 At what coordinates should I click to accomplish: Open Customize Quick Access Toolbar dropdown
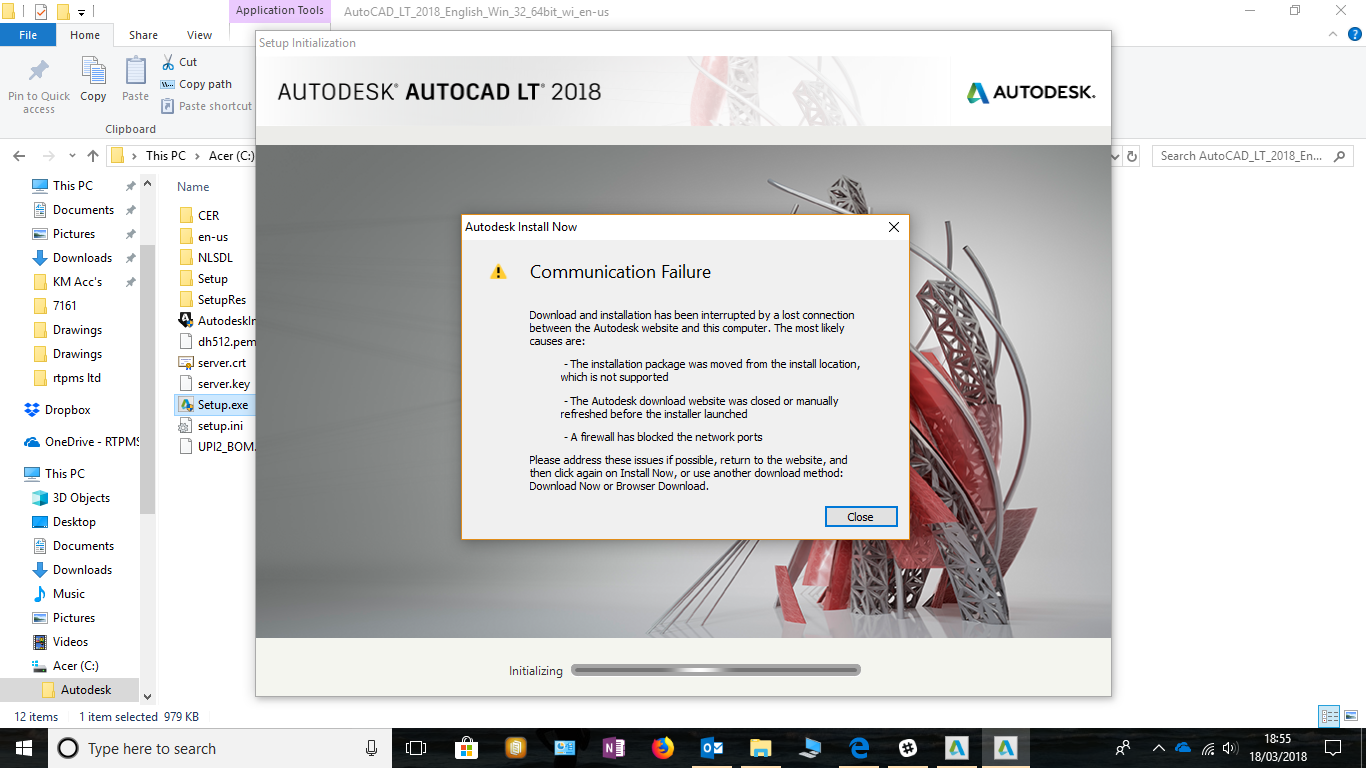click(x=81, y=13)
